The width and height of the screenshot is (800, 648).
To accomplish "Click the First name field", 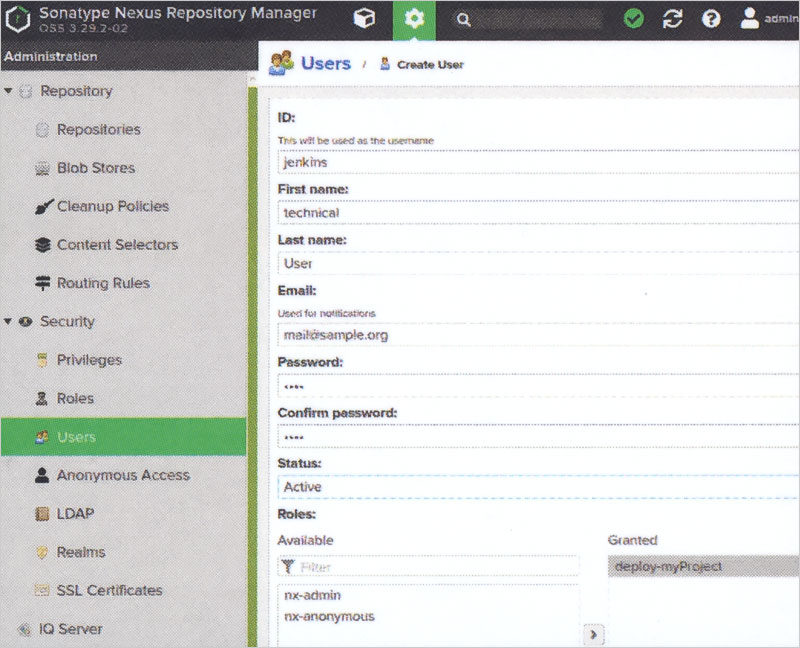I will click(538, 213).
